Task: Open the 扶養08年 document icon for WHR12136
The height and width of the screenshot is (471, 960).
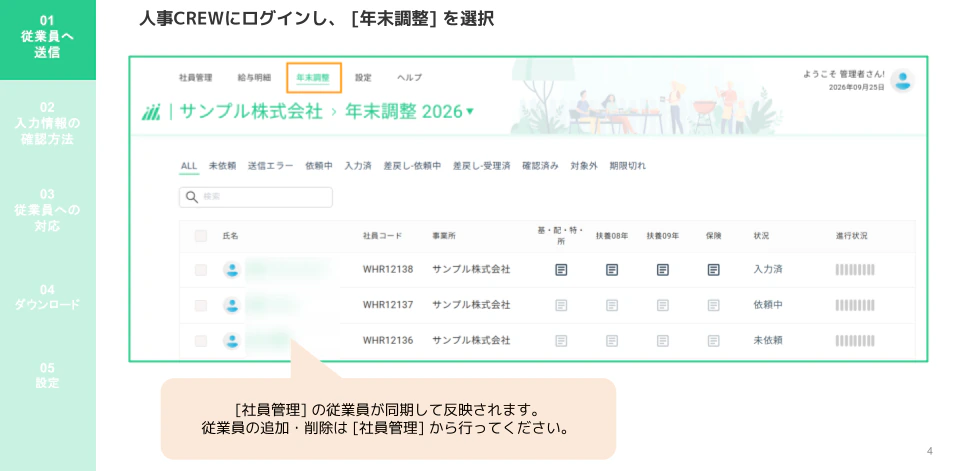Action: point(612,341)
